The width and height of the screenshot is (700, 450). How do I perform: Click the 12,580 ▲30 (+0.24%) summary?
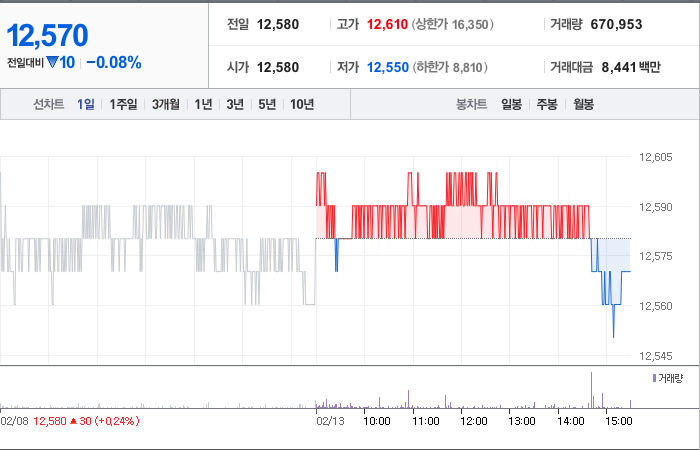point(86,421)
